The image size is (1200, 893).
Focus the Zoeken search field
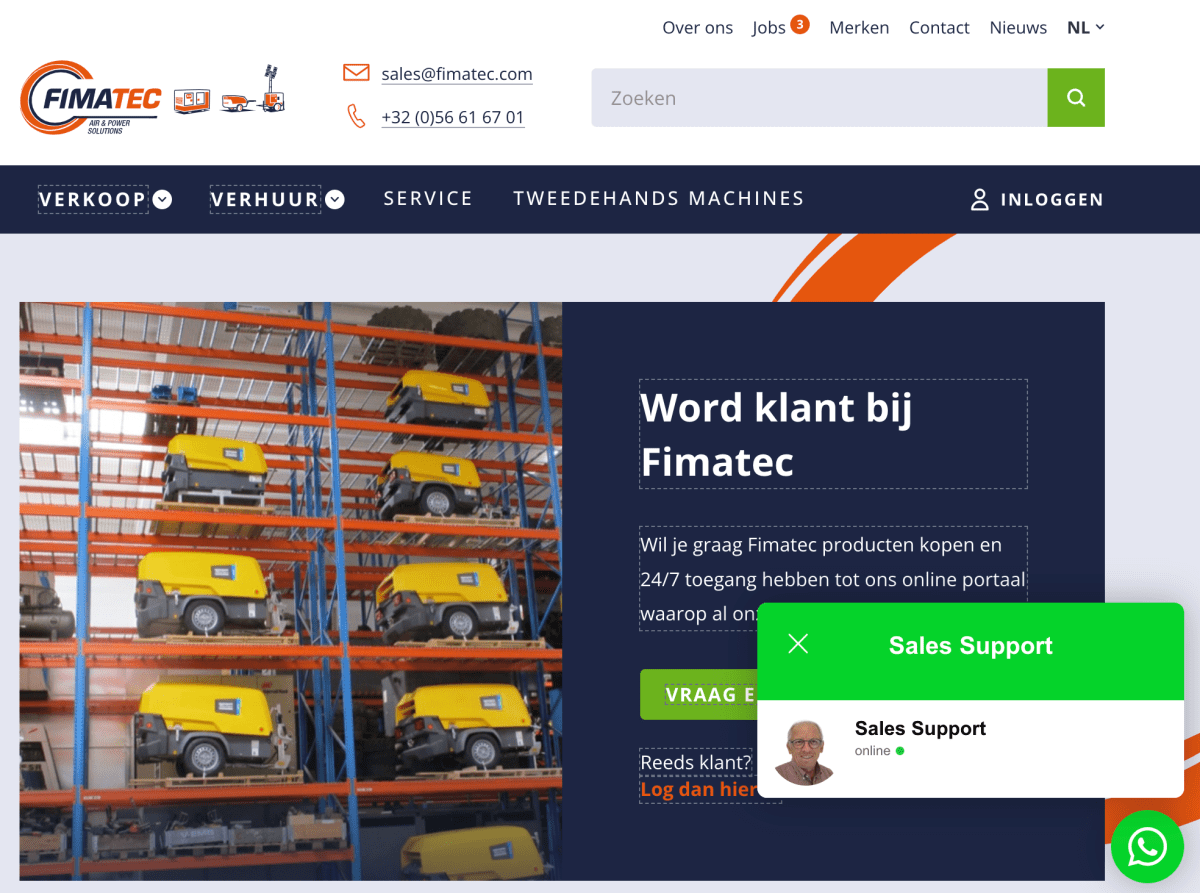click(x=819, y=97)
